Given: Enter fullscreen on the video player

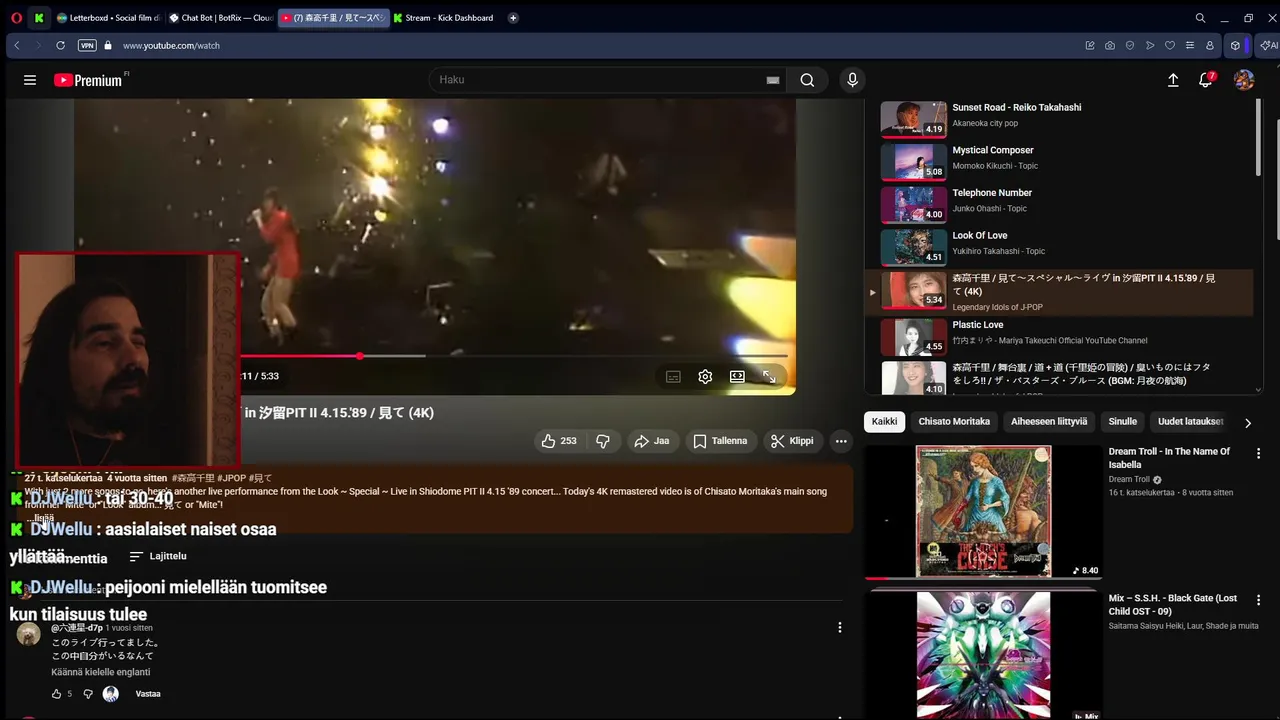Looking at the screenshot, I should (769, 377).
